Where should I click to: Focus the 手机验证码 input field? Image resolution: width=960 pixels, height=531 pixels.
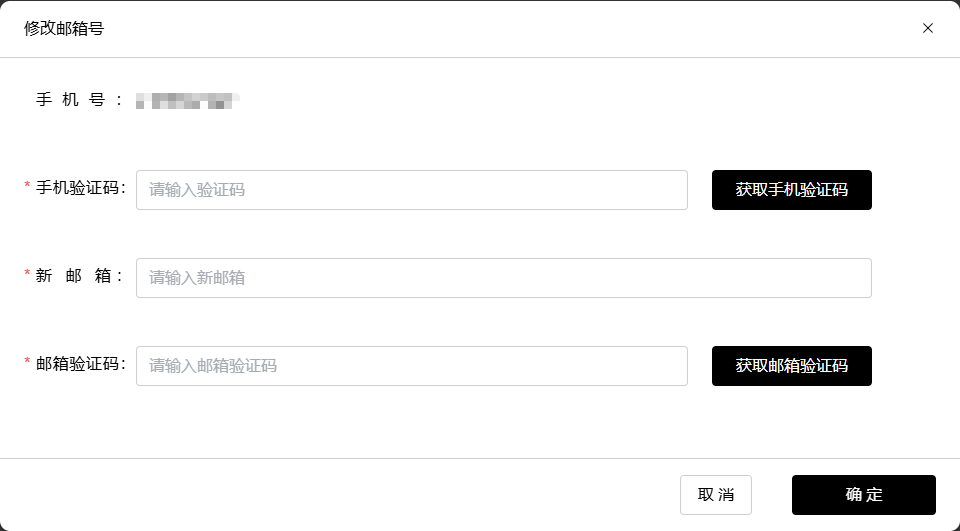point(411,190)
